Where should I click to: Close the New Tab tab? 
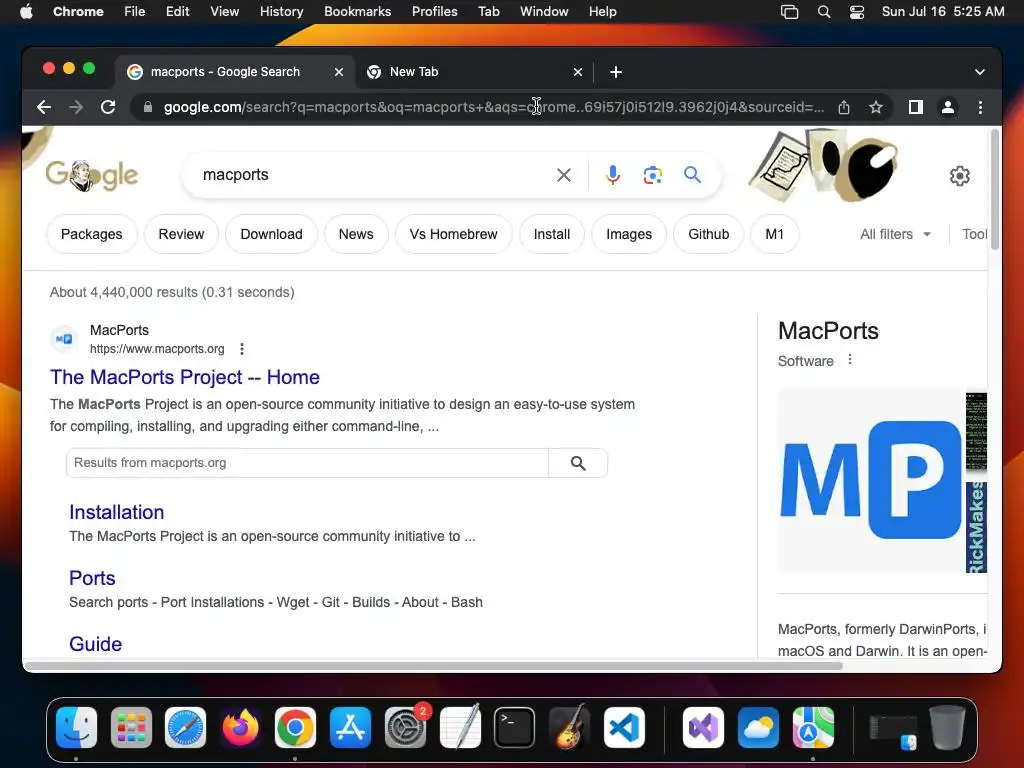click(577, 72)
